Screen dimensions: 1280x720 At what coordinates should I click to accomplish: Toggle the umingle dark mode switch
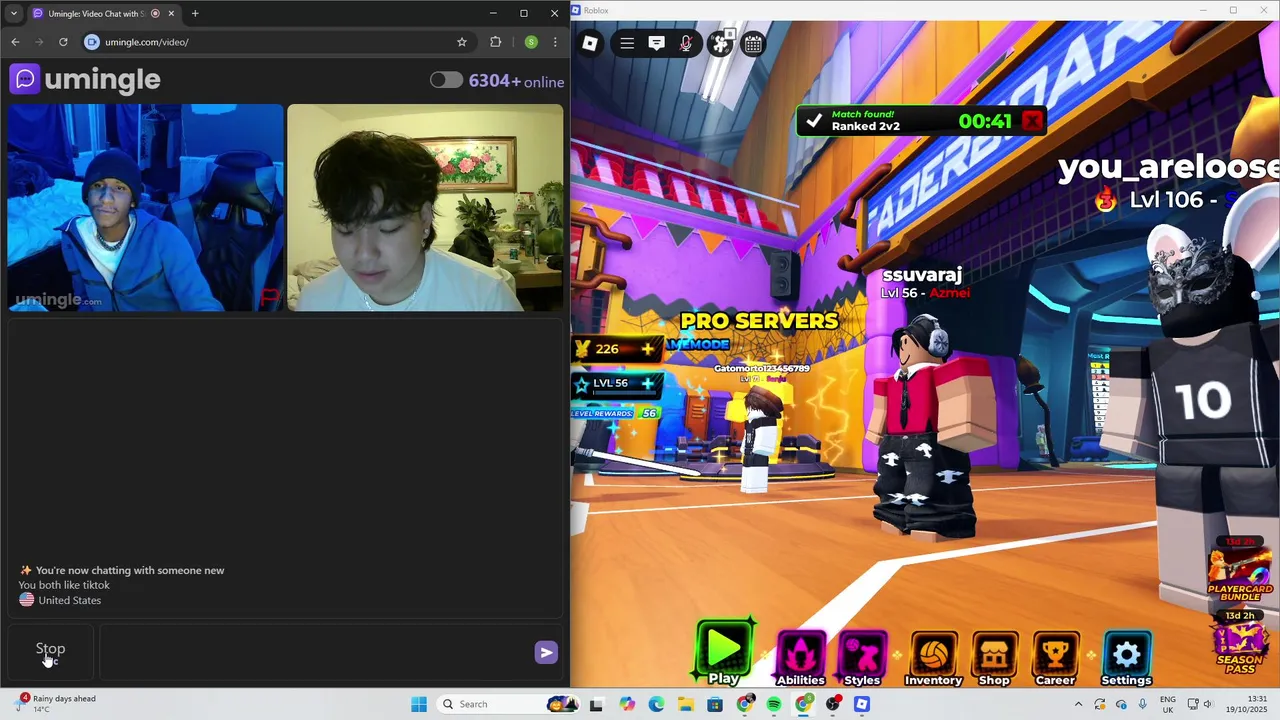click(446, 80)
